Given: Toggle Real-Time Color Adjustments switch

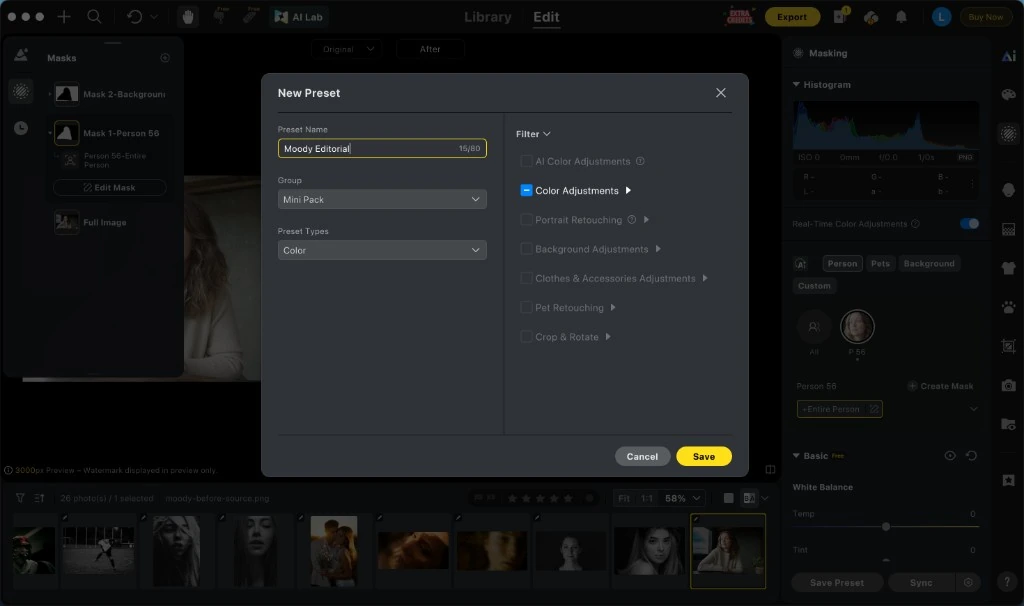Looking at the screenshot, I should [x=969, y=223].
